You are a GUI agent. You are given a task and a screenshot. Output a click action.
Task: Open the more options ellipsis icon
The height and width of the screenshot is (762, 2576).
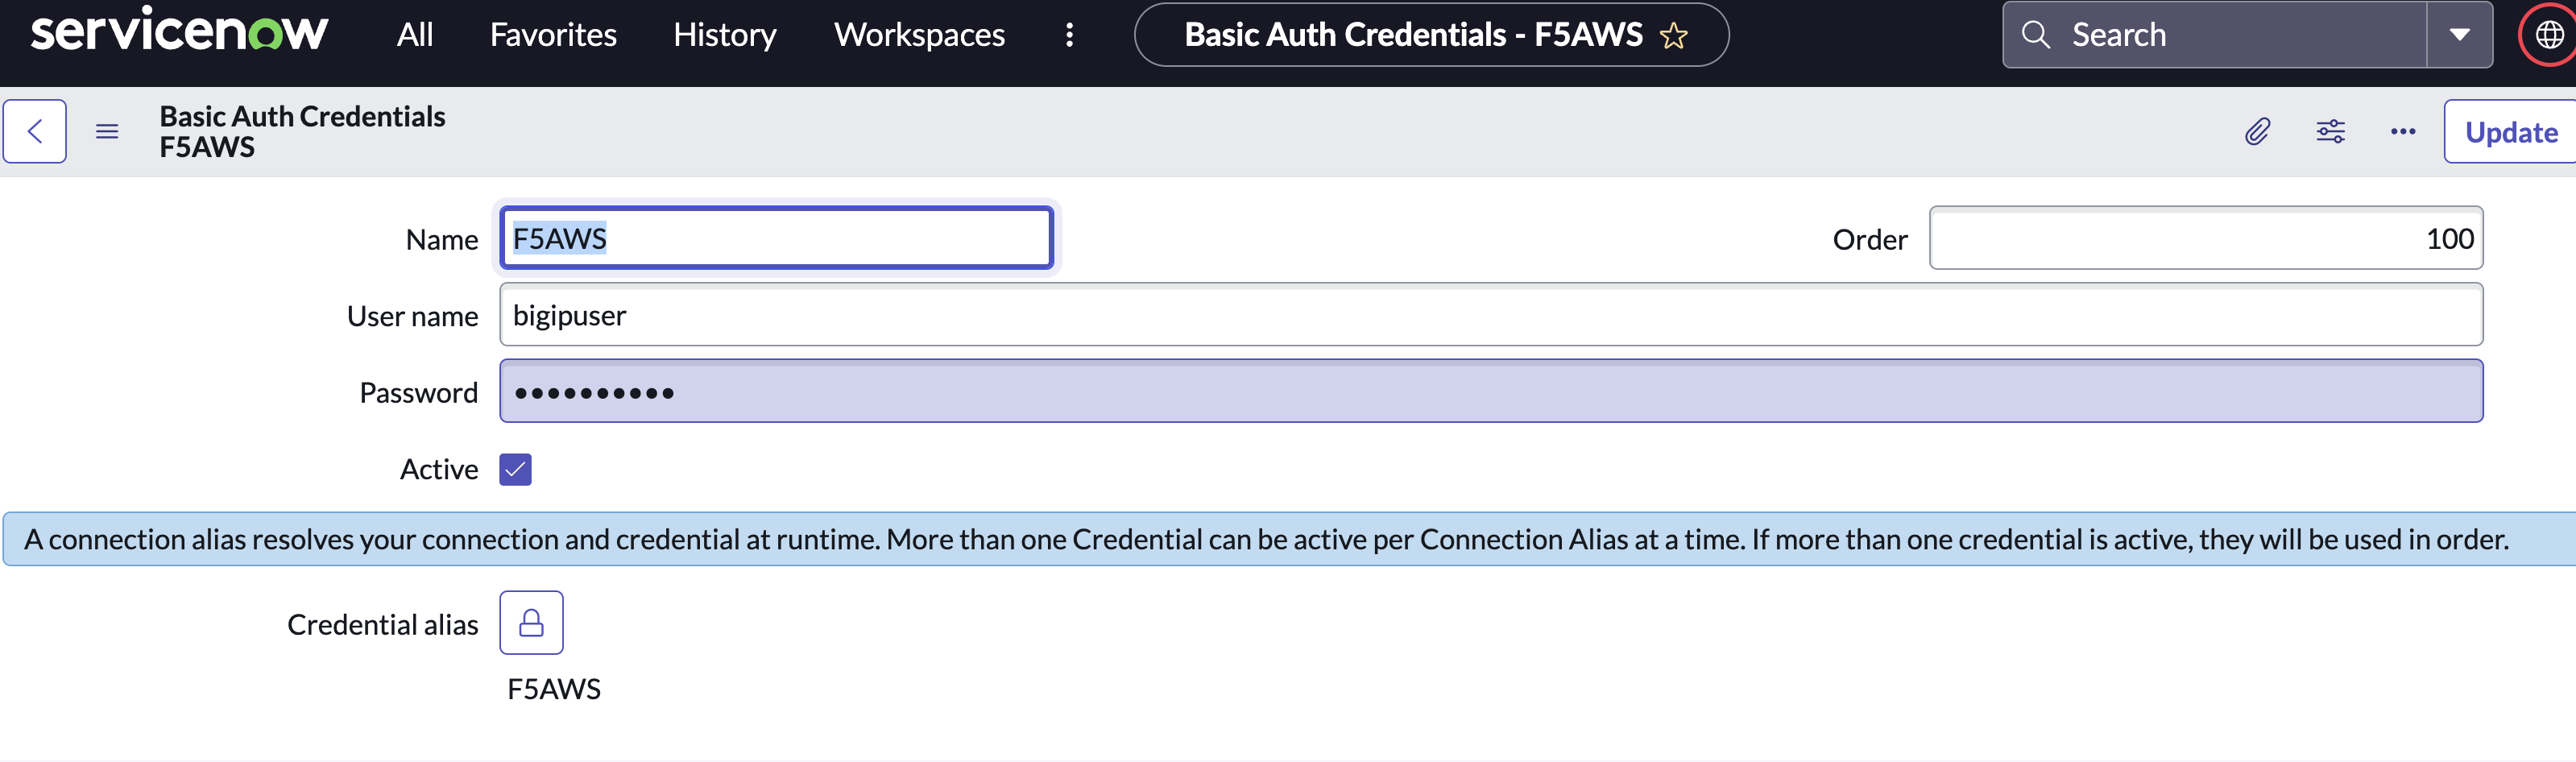(2403, 131)
